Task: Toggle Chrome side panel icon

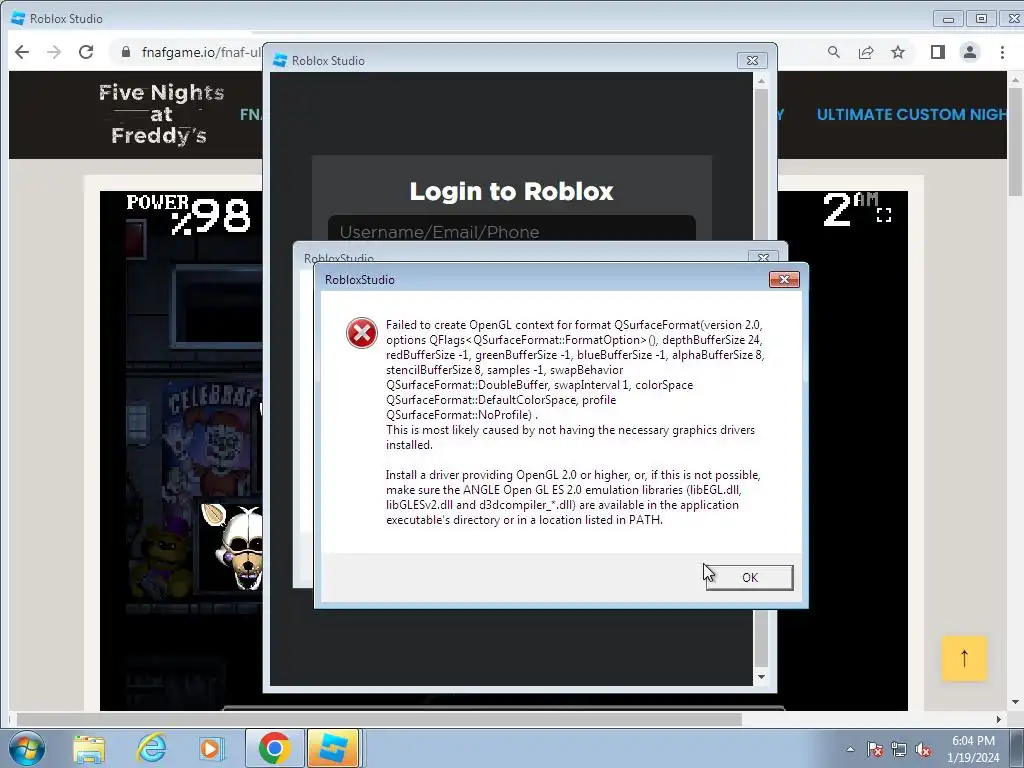Action: (938, 52)
